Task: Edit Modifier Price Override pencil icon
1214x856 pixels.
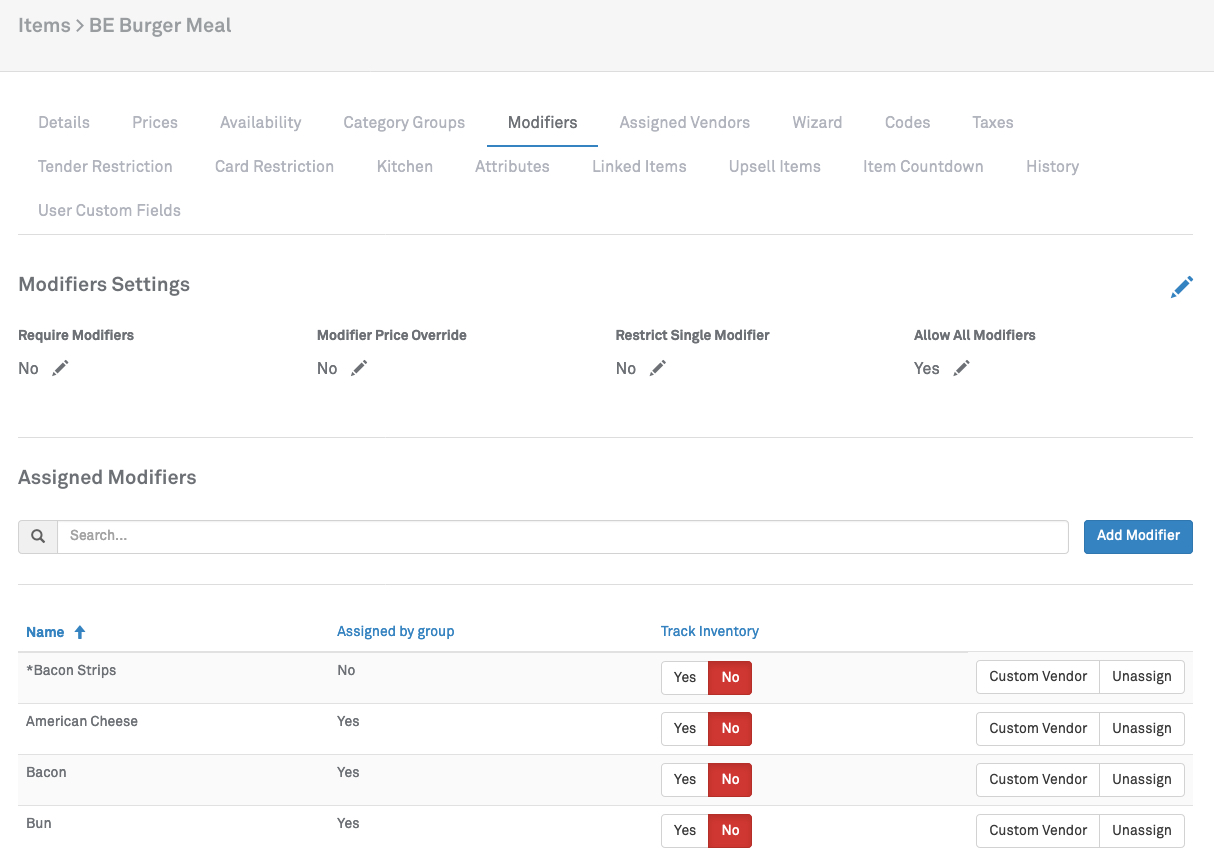Action: click(359, 368)
